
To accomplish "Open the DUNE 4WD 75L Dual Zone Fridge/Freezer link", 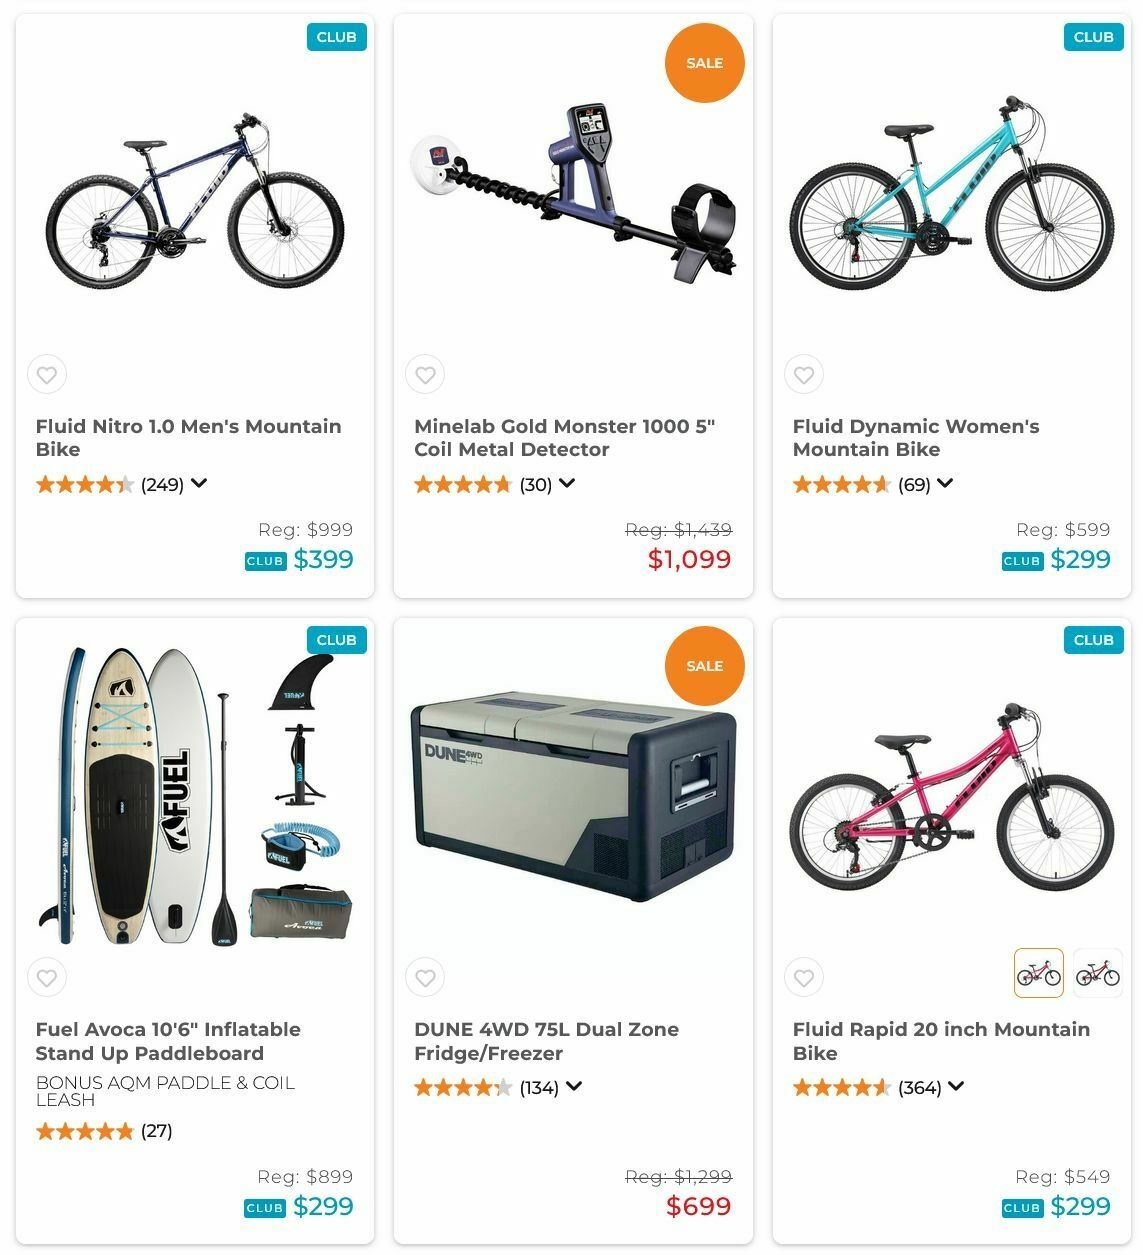I will 546,1041.
